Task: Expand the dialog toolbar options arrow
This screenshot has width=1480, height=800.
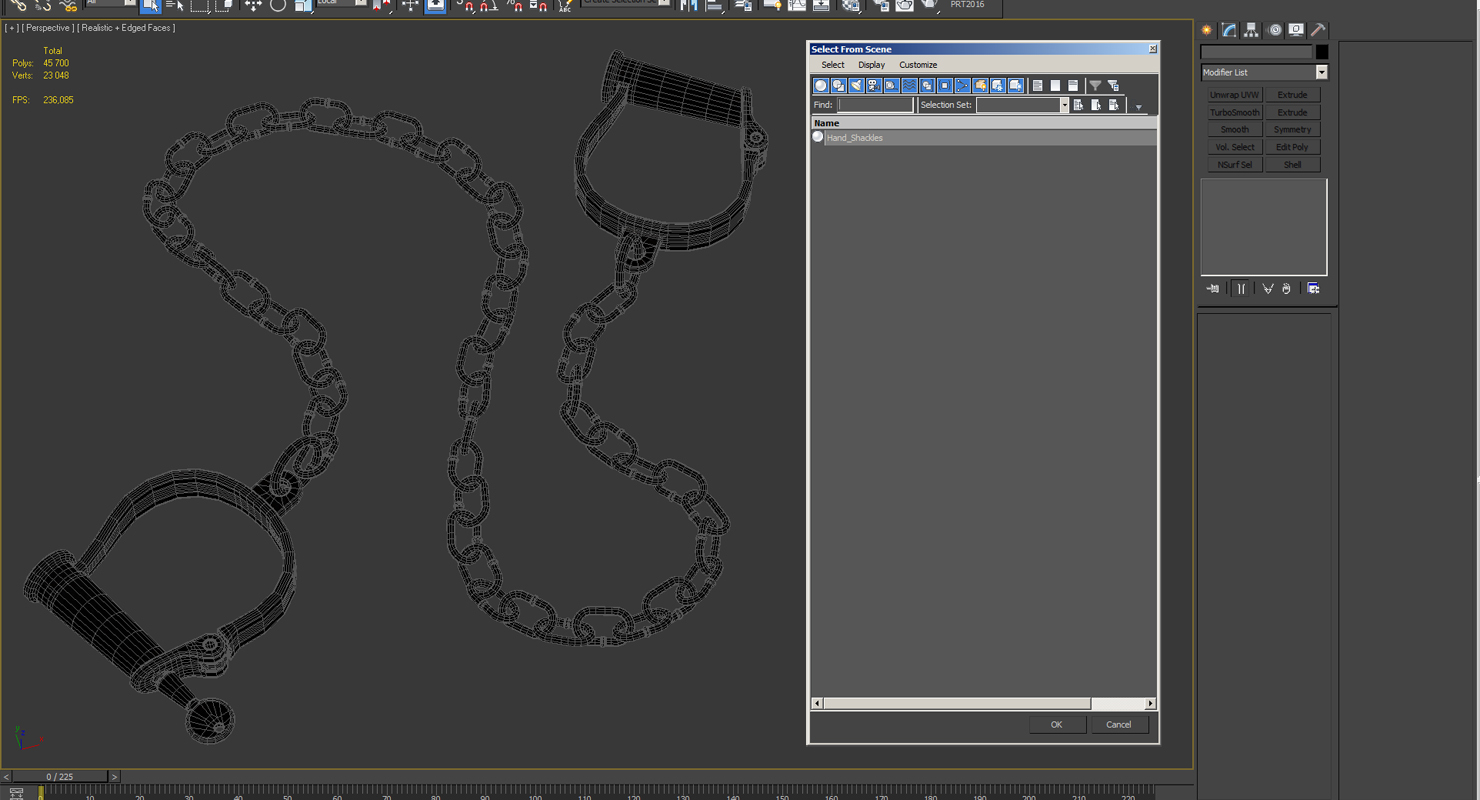Action: pos(1138,107)
